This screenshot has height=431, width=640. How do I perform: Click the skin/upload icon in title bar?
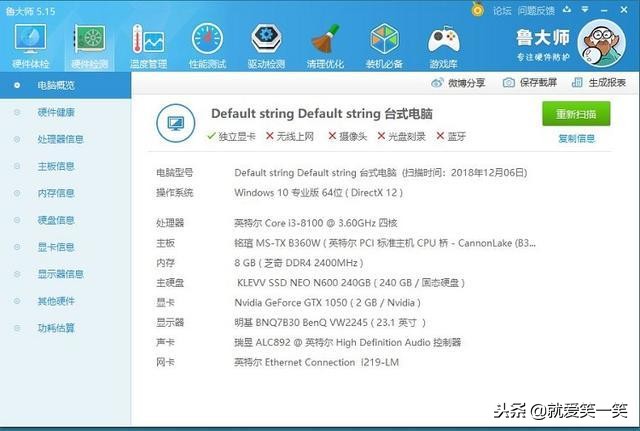click(x=567, y=9)
